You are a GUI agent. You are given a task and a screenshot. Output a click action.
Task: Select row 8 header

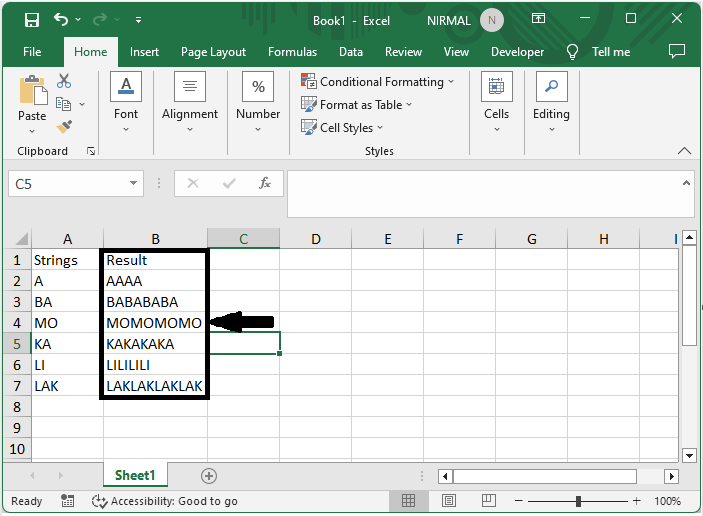coord(17,407)
